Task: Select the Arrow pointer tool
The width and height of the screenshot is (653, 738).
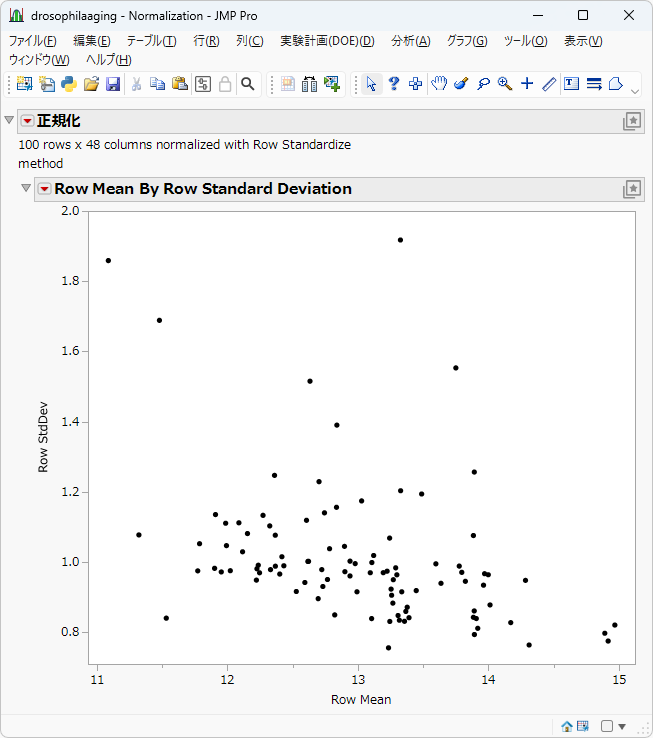Action: coord(371,84)
